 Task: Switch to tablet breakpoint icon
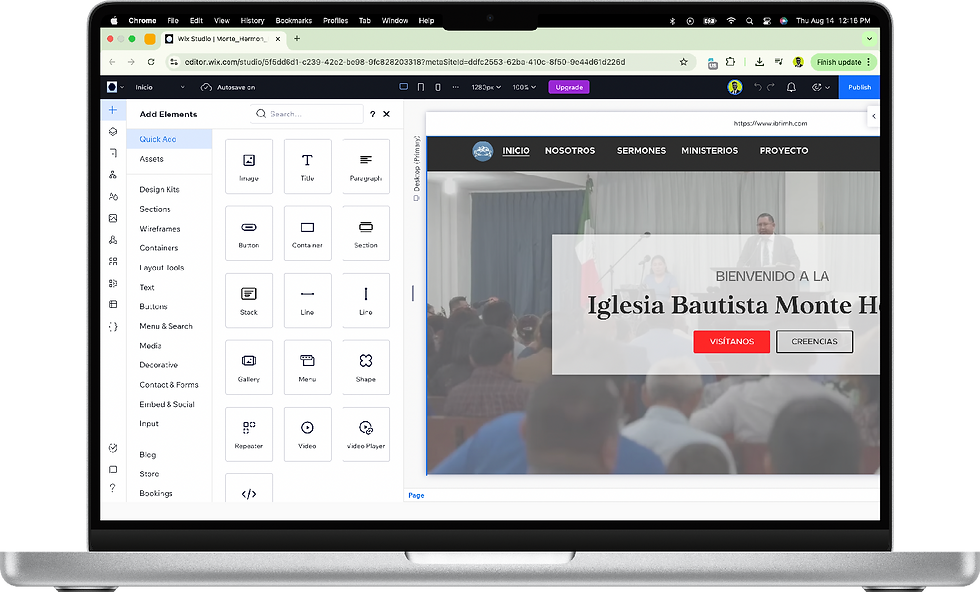point(421,87)
